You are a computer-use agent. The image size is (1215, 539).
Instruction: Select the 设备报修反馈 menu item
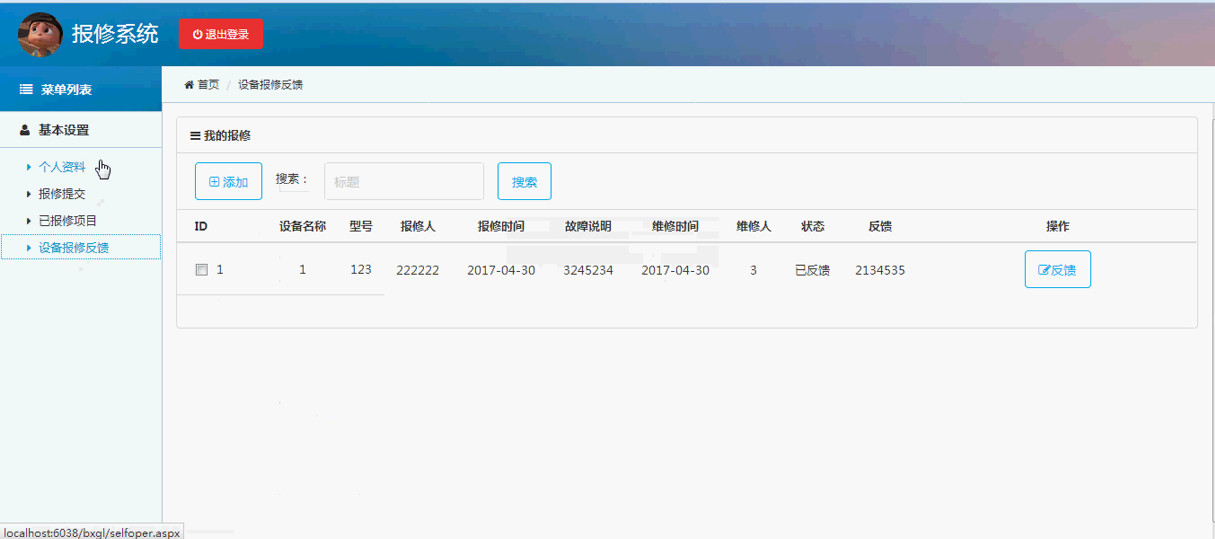[81, 247]
